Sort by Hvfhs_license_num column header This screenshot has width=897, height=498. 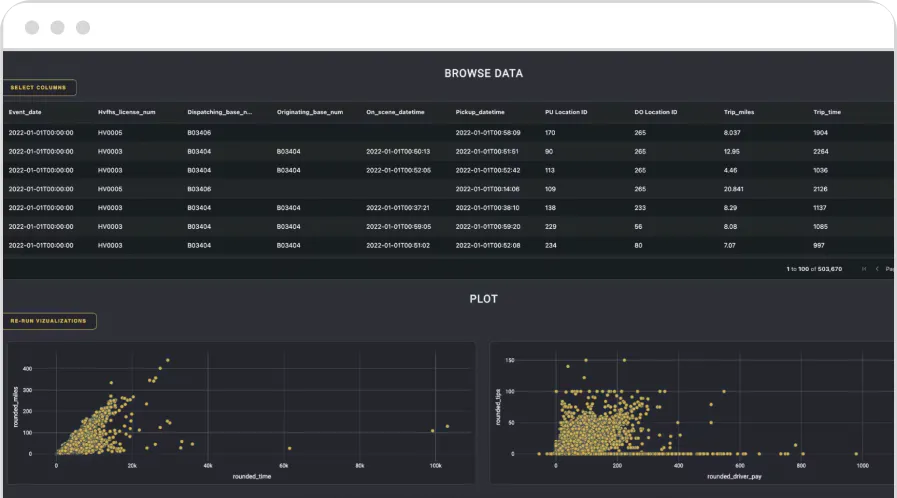(x=126, y=112)
